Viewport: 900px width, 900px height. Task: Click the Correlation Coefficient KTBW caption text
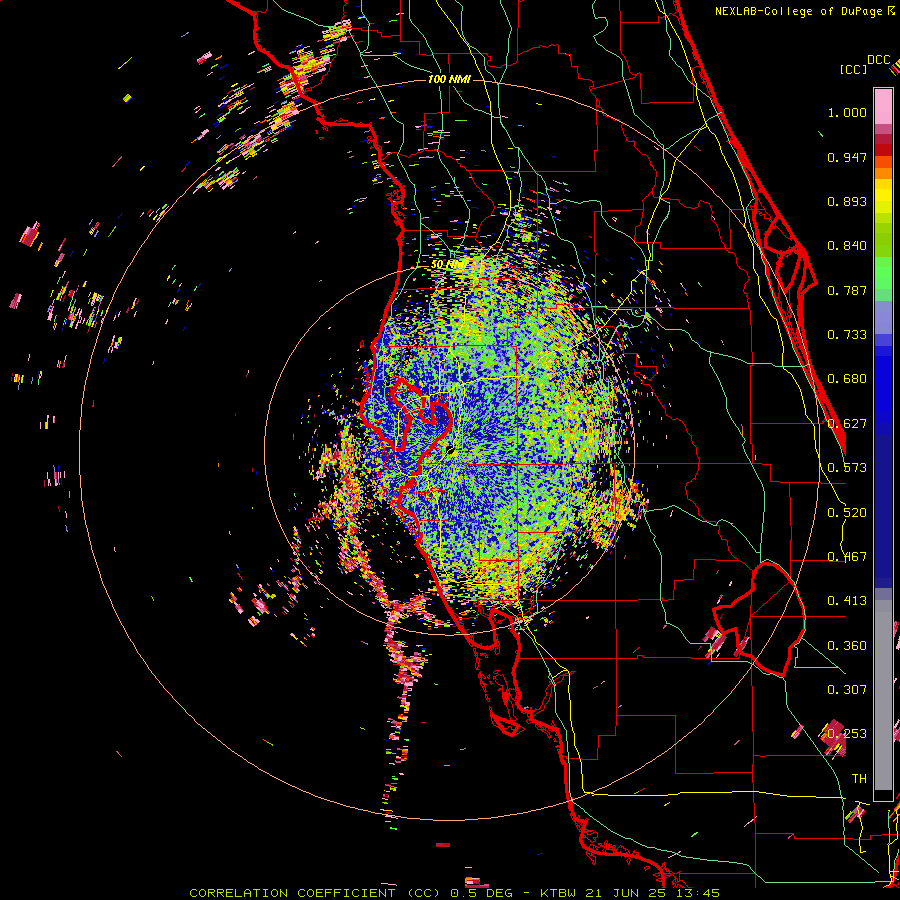[454, 893]
